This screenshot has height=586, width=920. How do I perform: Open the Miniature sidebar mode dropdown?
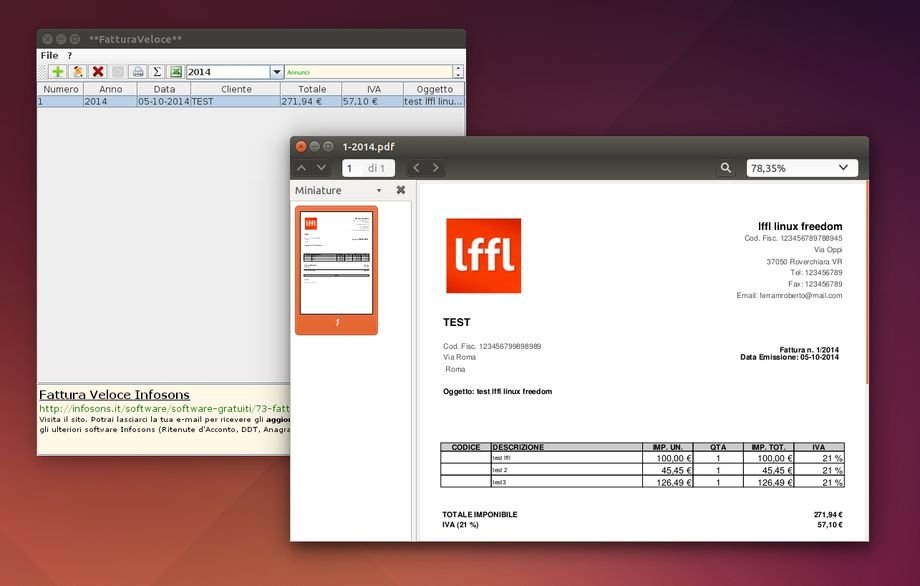[x=379, y=190]
